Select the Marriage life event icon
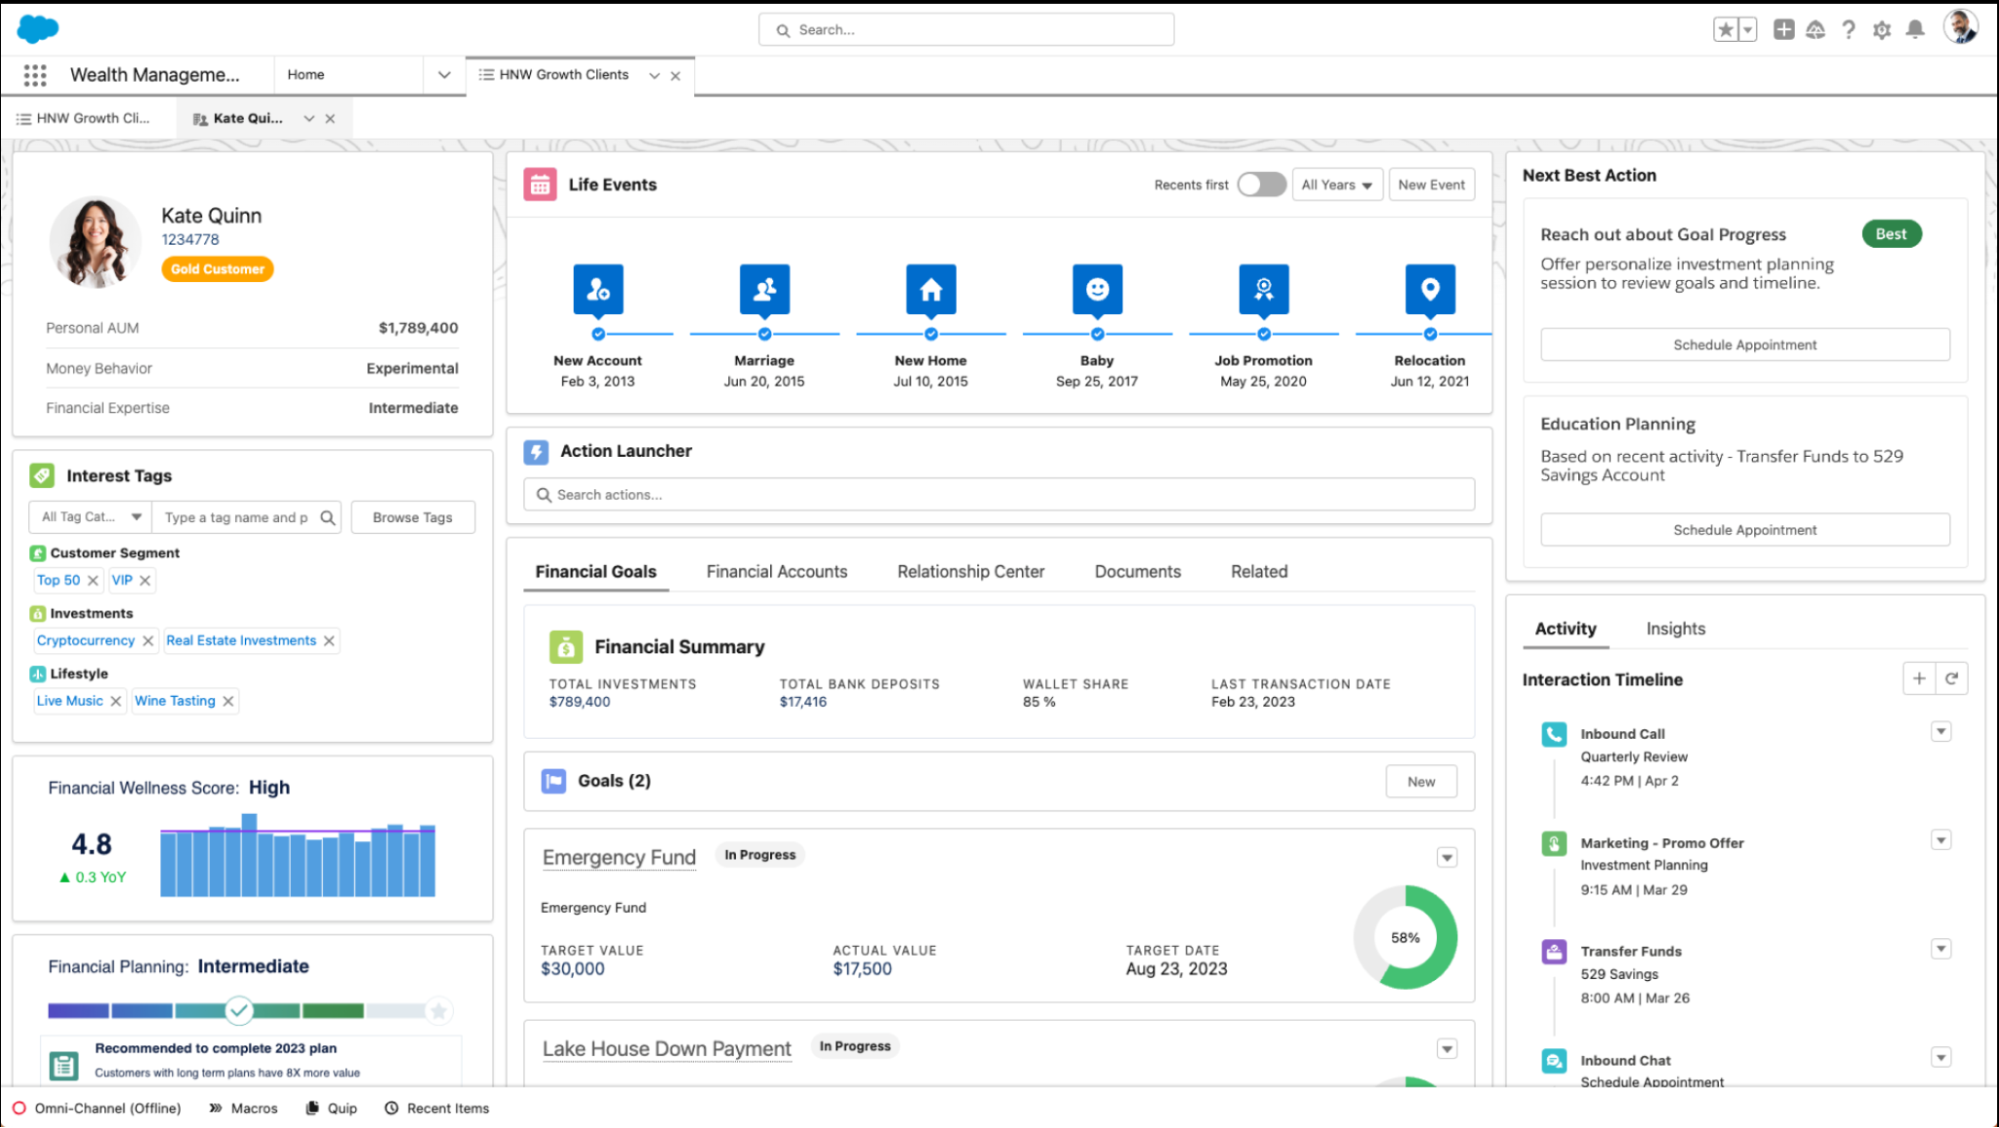 click(764, 289)
